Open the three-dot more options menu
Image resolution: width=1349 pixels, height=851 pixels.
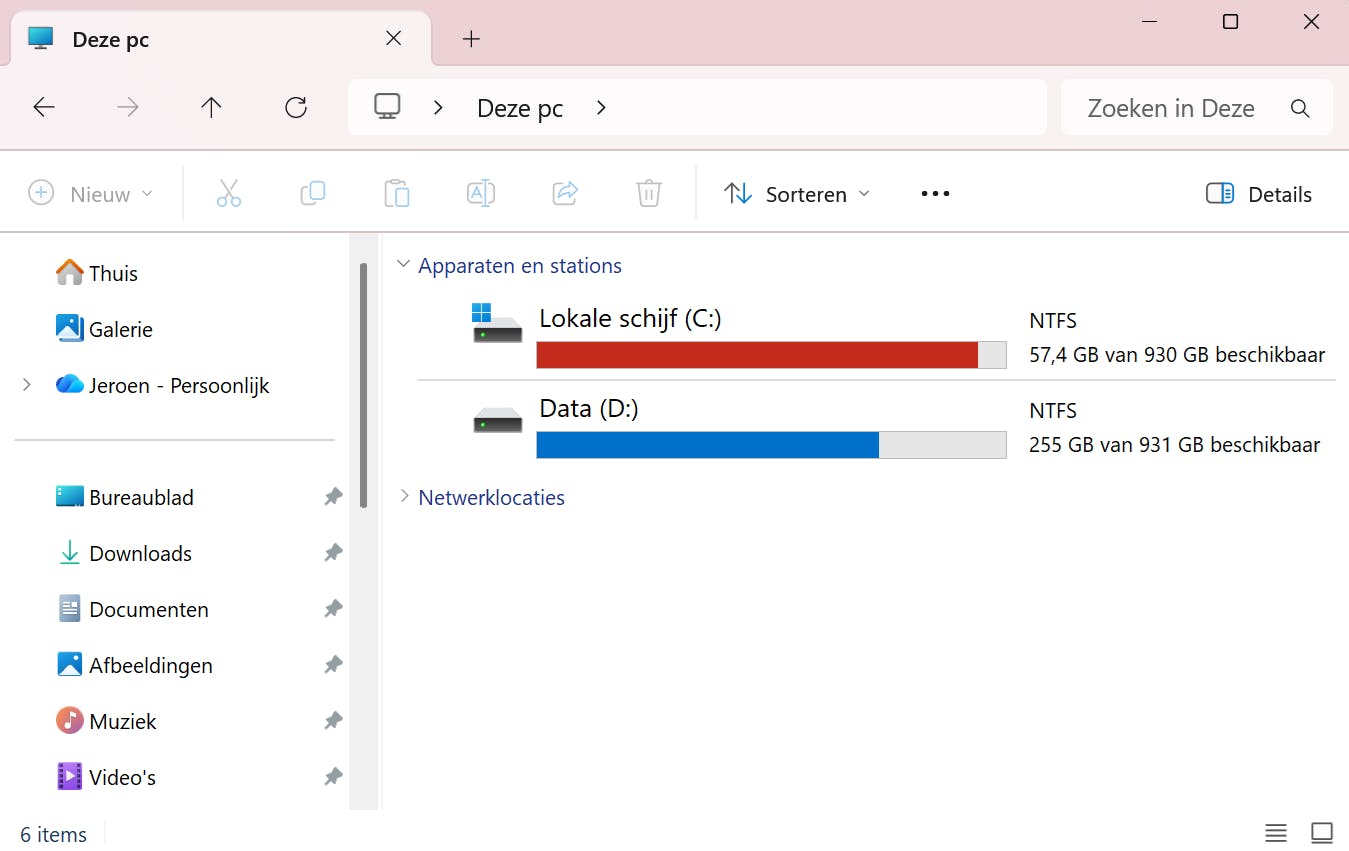coord(935,194)
